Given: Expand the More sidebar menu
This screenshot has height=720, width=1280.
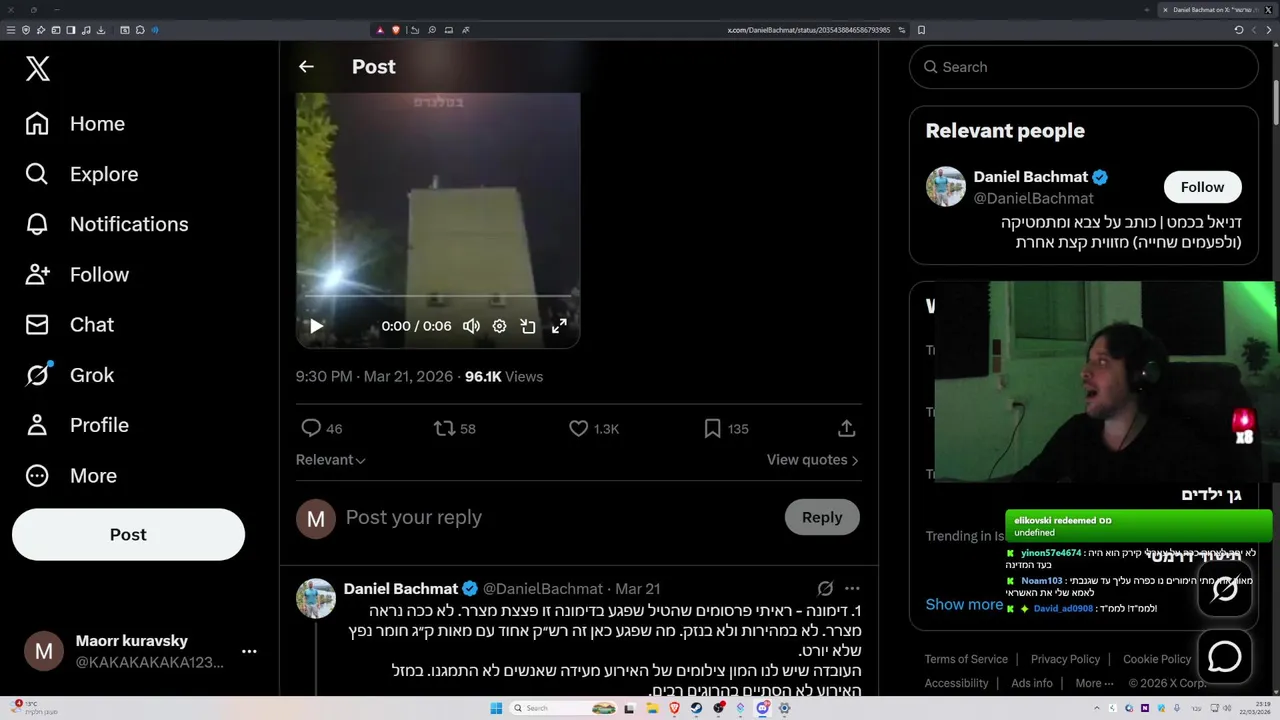Looking at the screenshot, I should click(x=71, y=476).
